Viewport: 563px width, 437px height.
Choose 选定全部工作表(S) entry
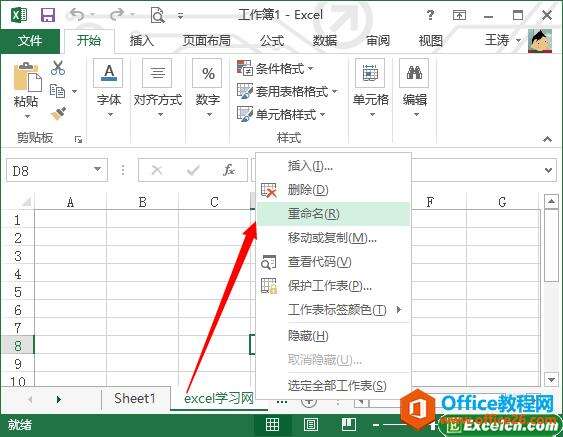tap(334, 386)
